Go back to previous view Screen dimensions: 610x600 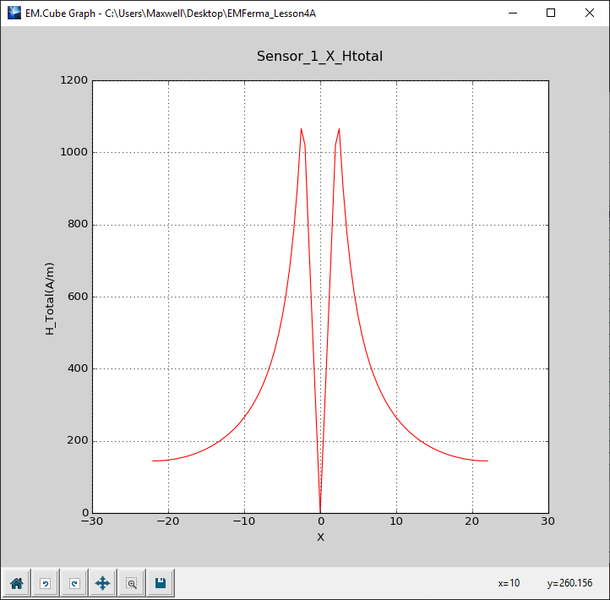coord(45,582)
